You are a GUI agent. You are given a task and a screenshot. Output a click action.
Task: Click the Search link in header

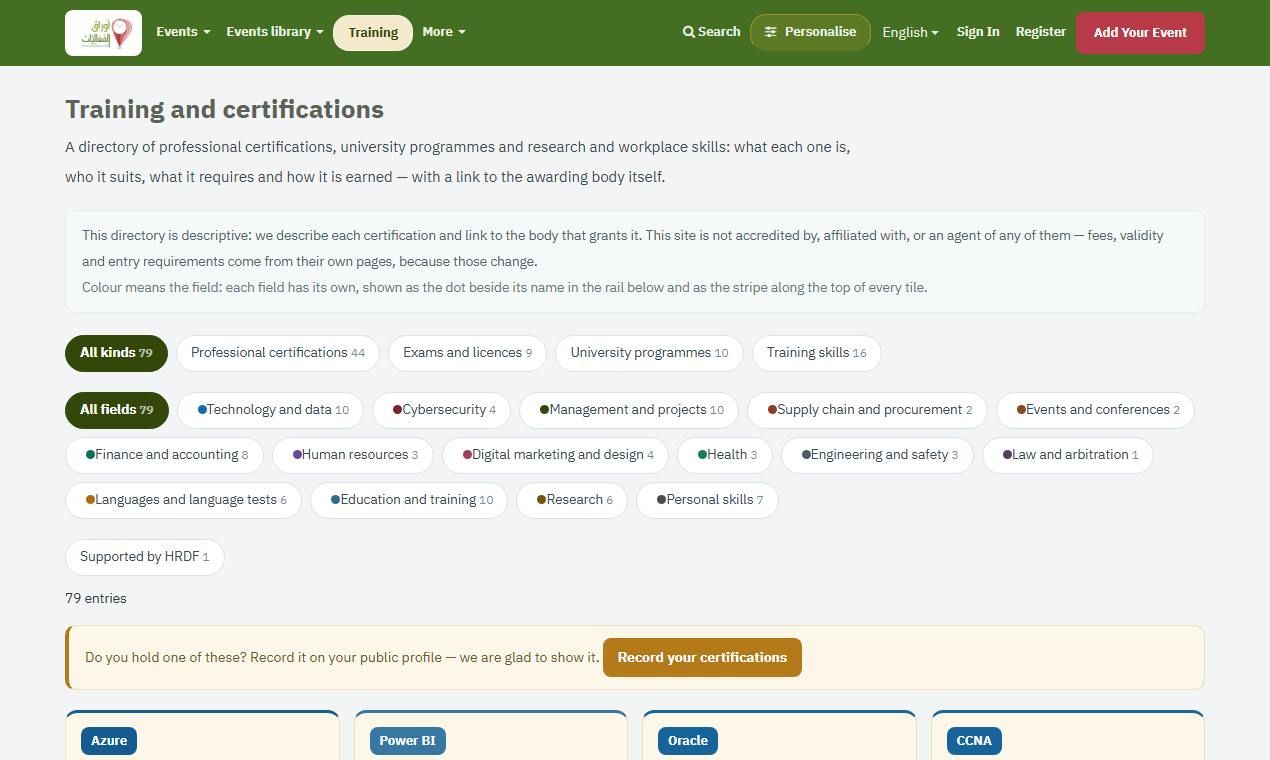tap(712, 32)
